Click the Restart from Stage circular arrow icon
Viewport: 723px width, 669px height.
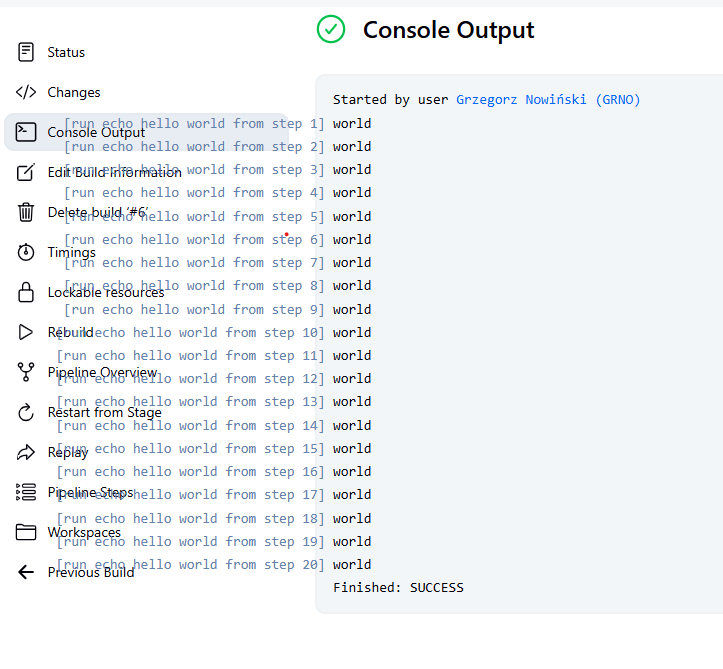pyautogui.click(x=26, y=412)
